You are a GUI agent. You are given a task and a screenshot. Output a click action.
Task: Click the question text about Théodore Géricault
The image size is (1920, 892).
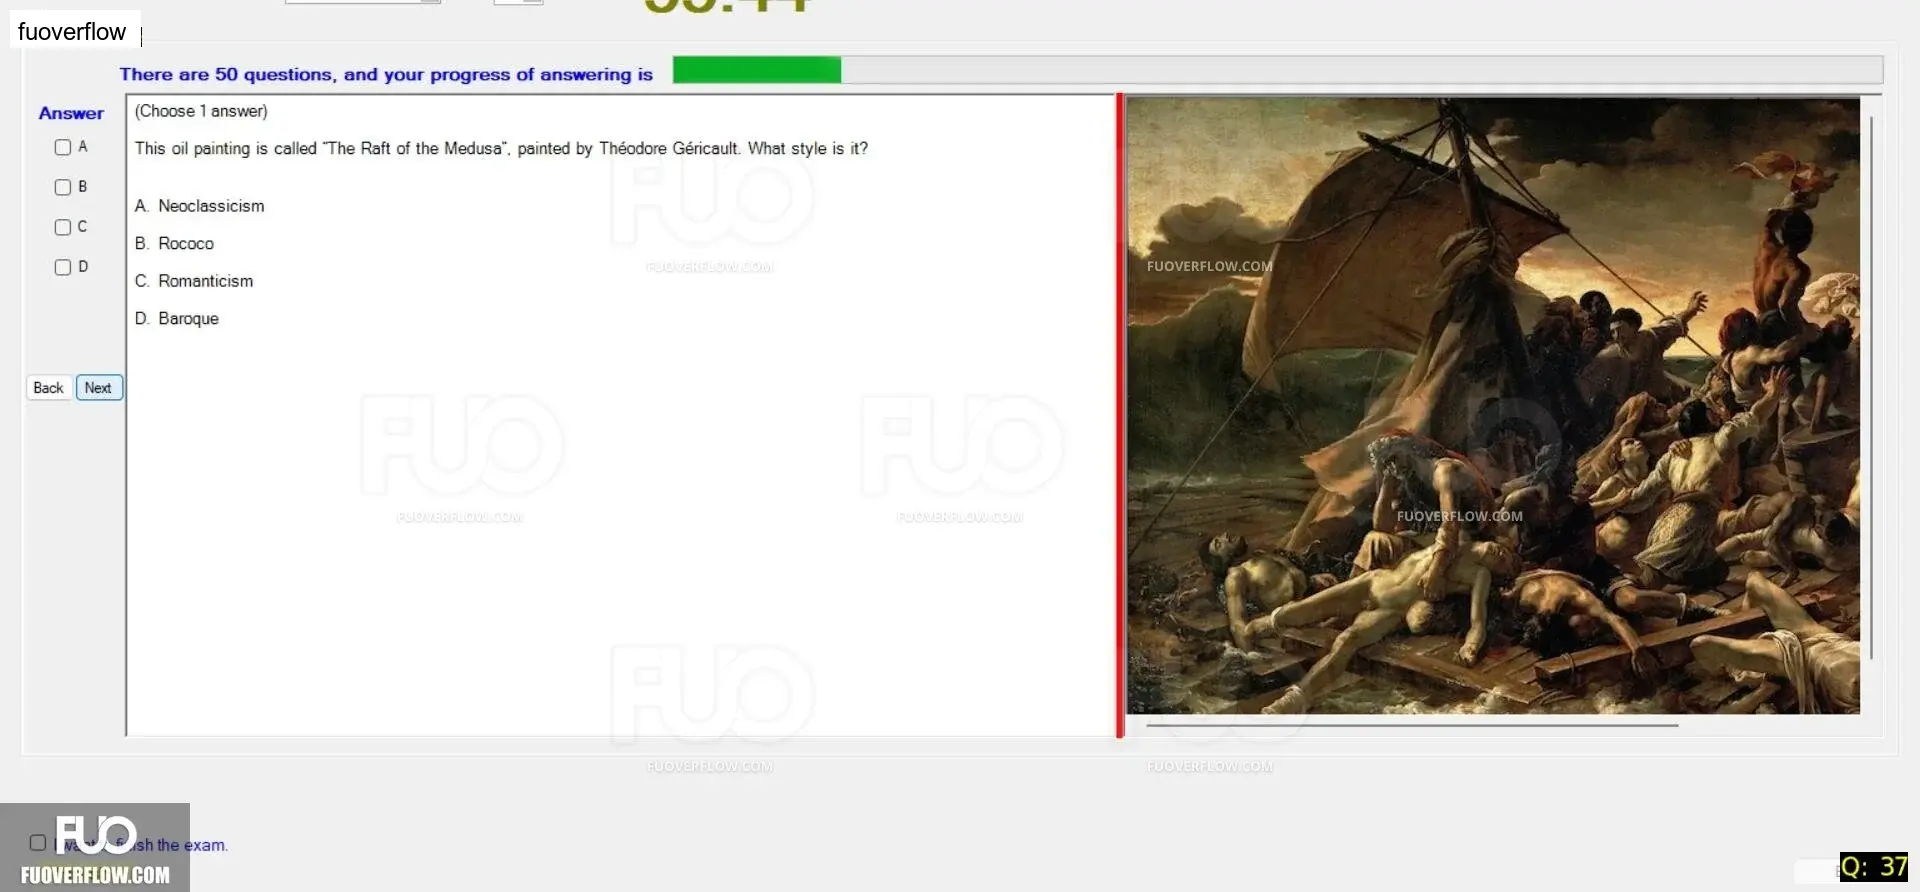point(501,149)
